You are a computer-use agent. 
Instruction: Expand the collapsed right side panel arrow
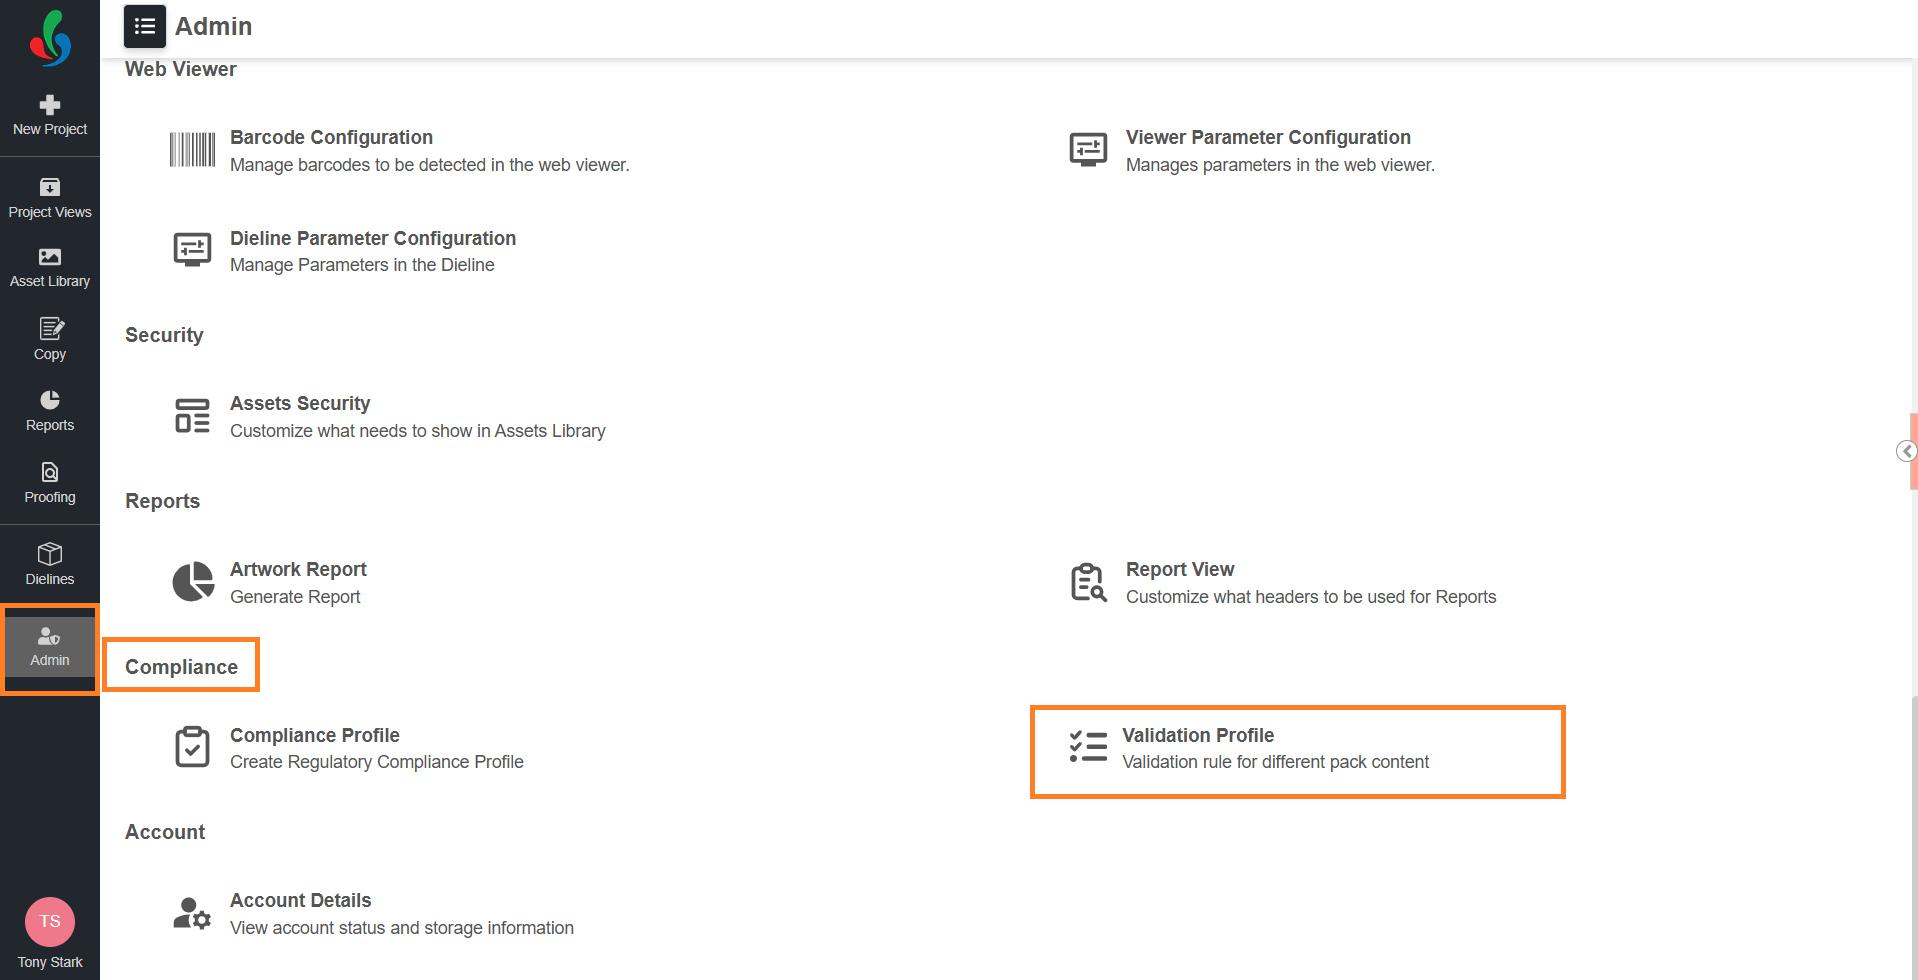pos(1906,451)
